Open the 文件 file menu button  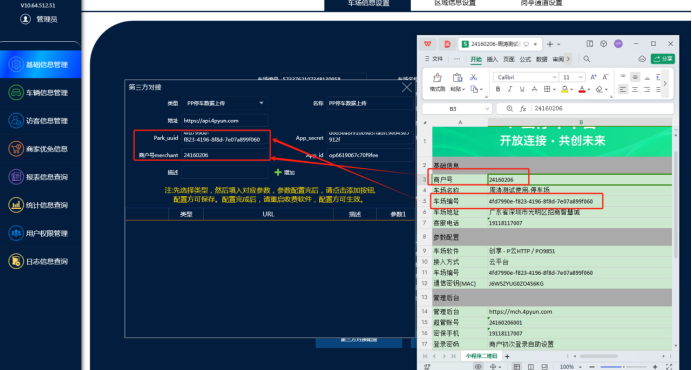(434, 59)
